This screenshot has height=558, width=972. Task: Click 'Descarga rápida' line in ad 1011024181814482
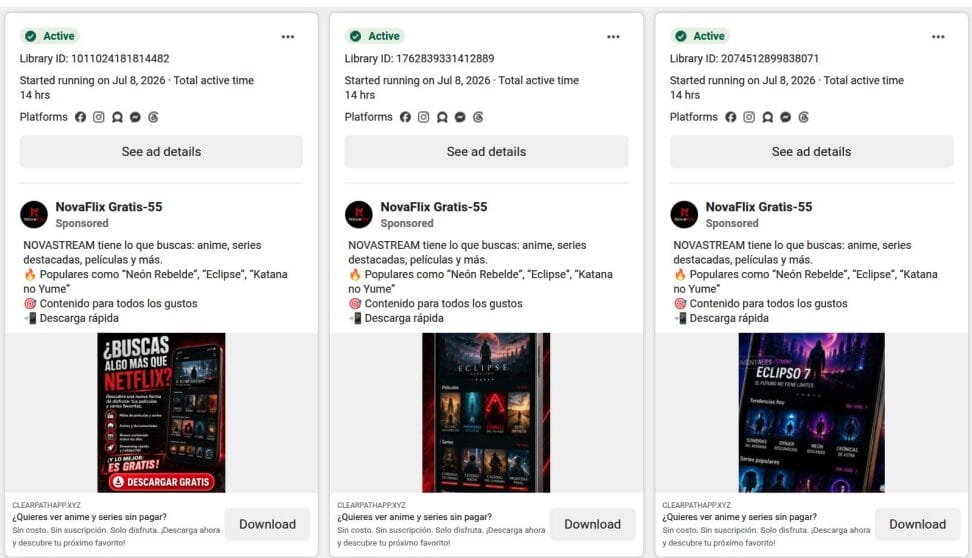coord(71,318)
